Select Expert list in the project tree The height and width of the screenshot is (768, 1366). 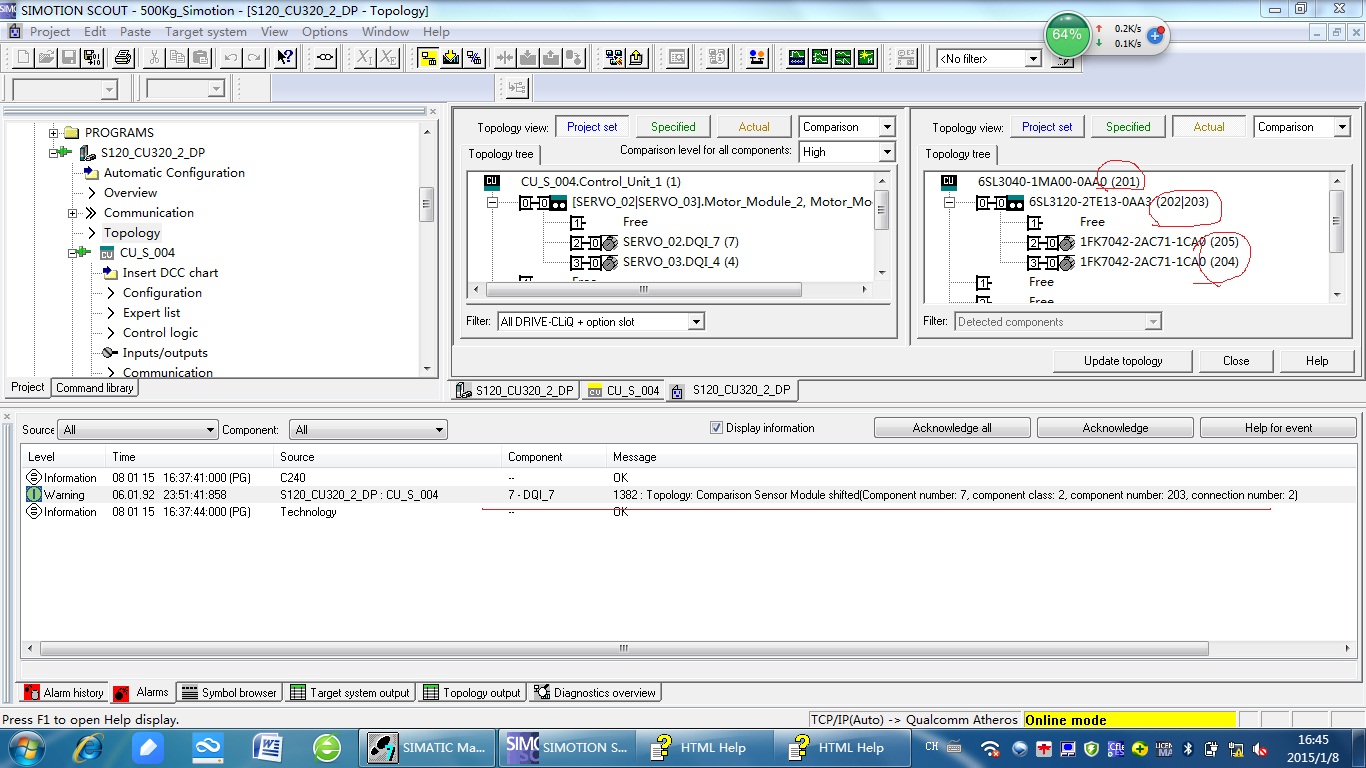[x=151, y=313]
